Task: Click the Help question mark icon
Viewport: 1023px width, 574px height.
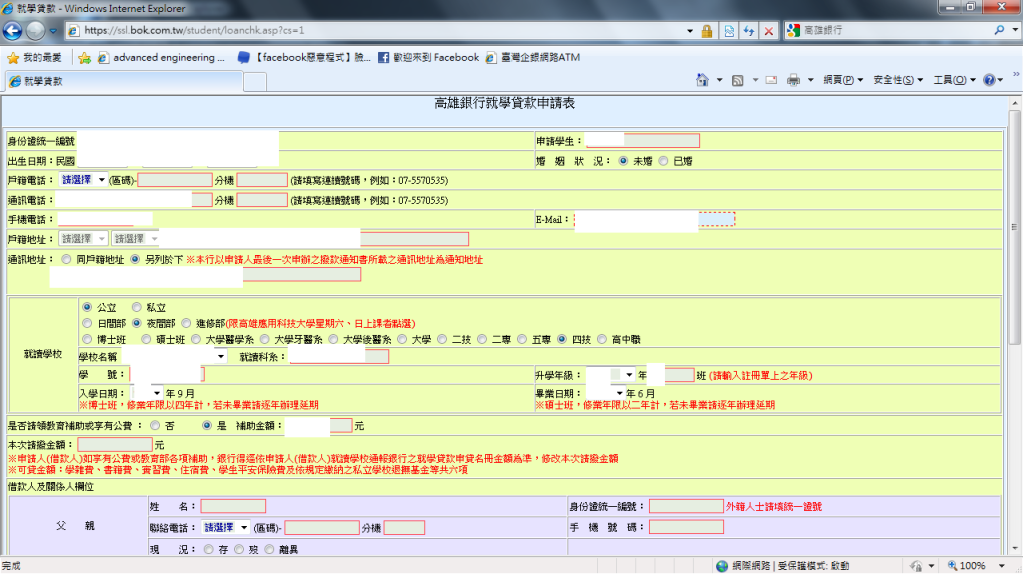Action: (990, 80)
